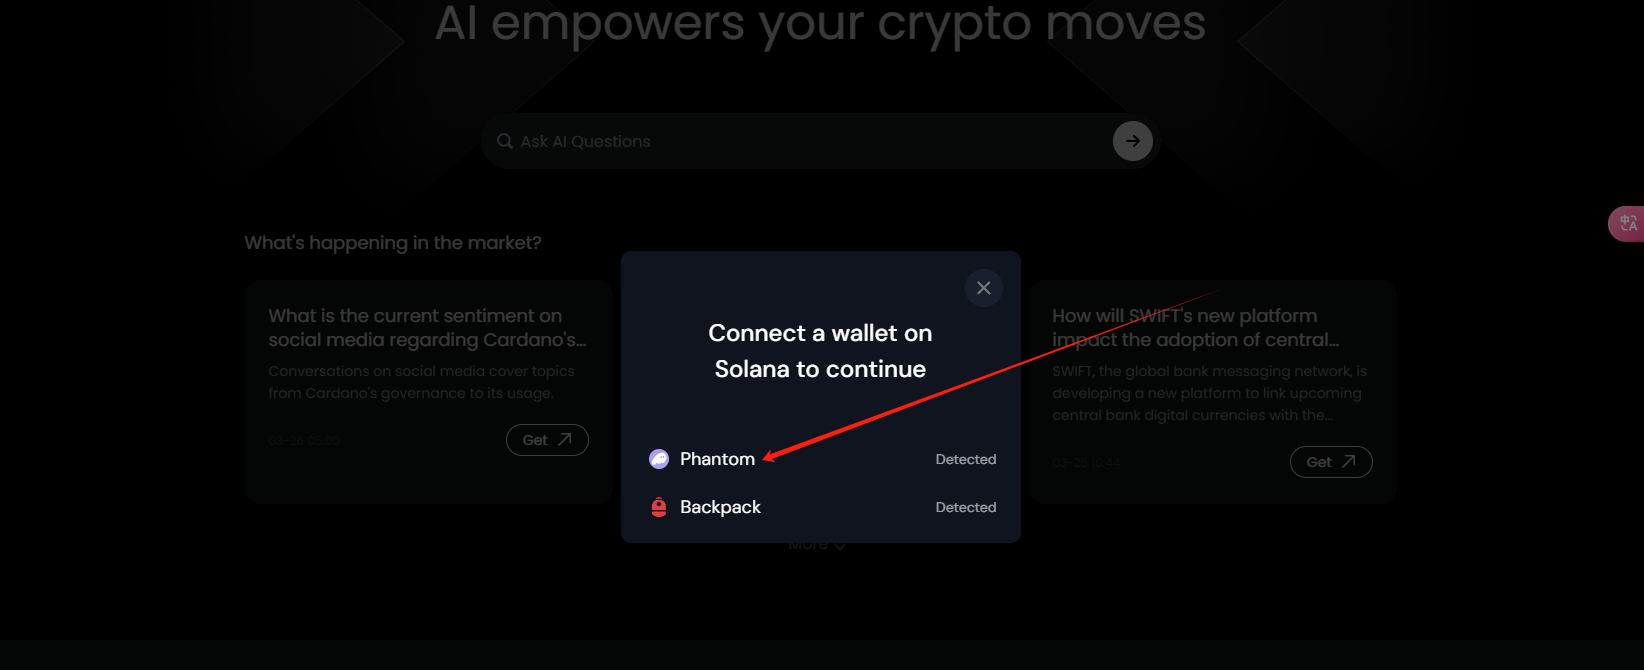Click the Detected label next to Backpack
Screen dimensions: 1644x670
tap(966, 507)
